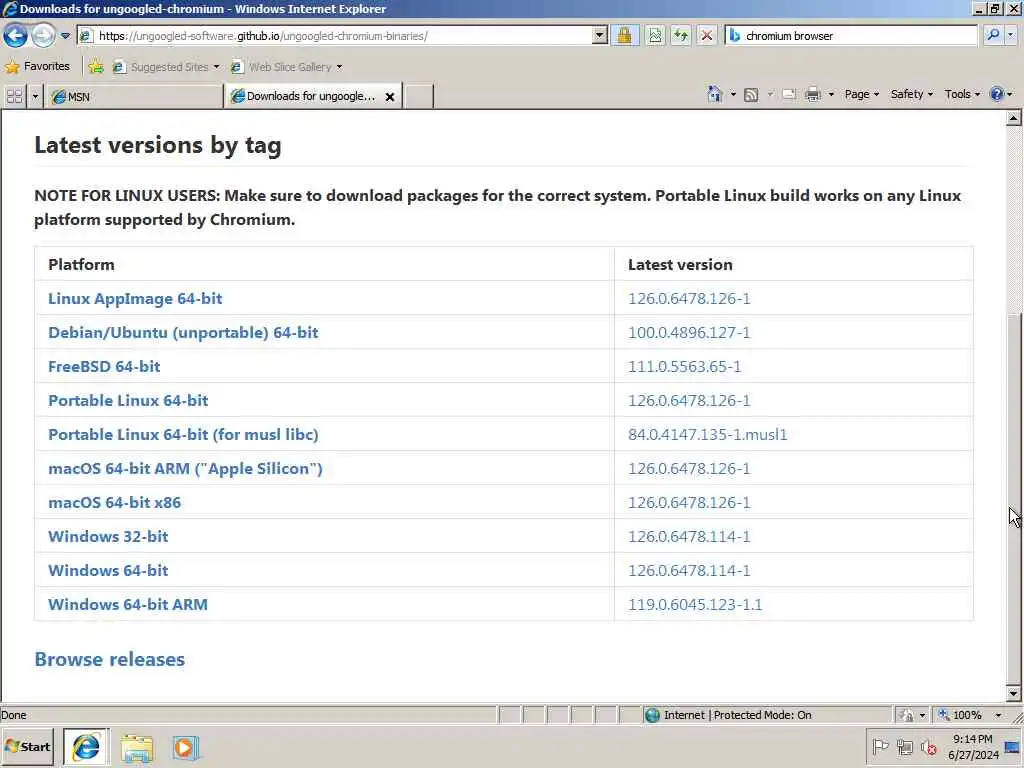The width and height of the screenshot is (1024, 768).
Task: Click the muted volume tray icon
Action: pyautogui.click(x=928, y=746)
